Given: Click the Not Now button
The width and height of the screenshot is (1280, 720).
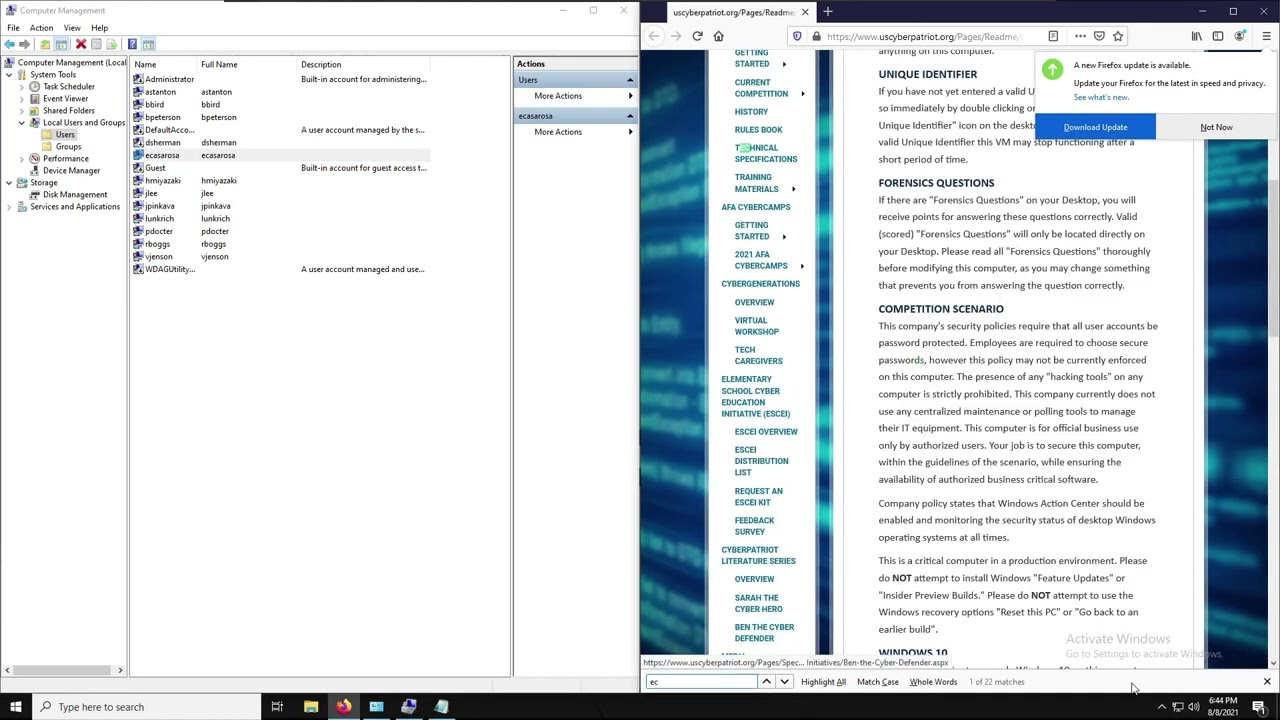Looking at the screenshot, I should (x=1216, y=127).
